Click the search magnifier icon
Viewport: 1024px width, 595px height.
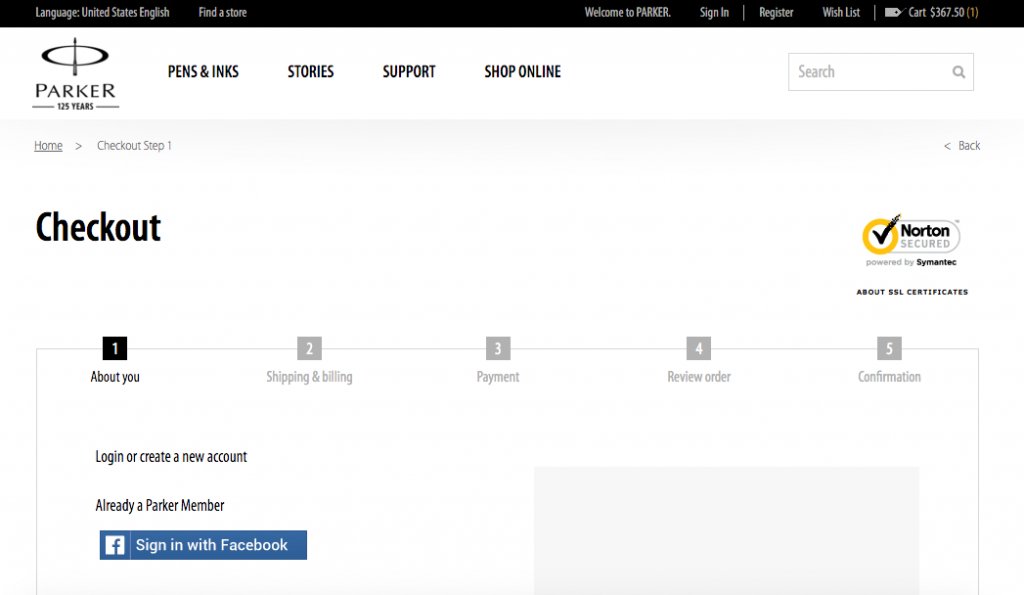[x=957, y=72]
